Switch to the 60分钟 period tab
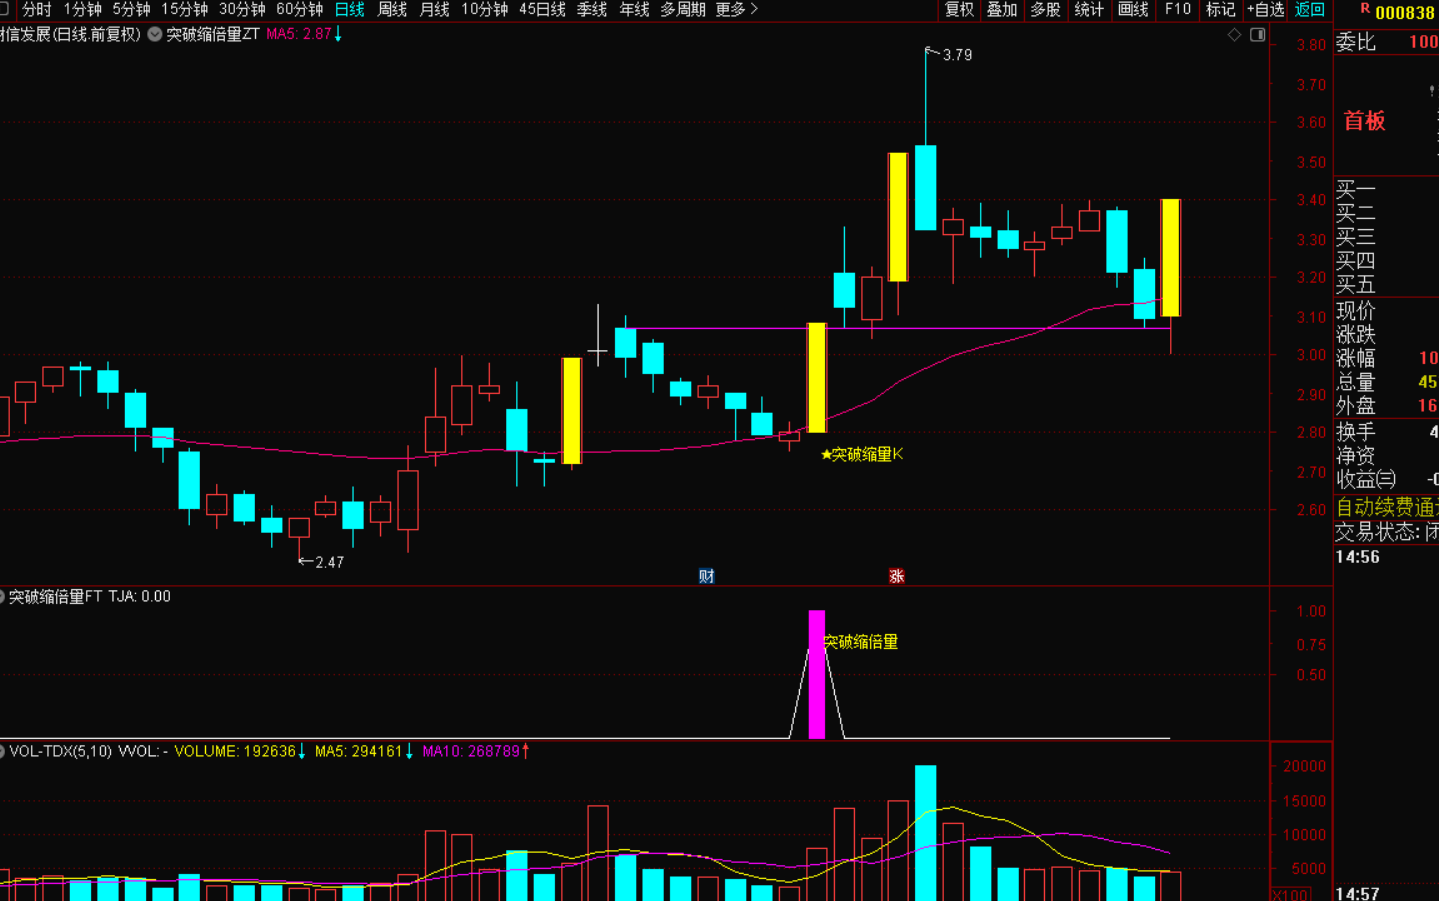Image resolution: width=1439 pixels, height=901 pixels. 299,10
